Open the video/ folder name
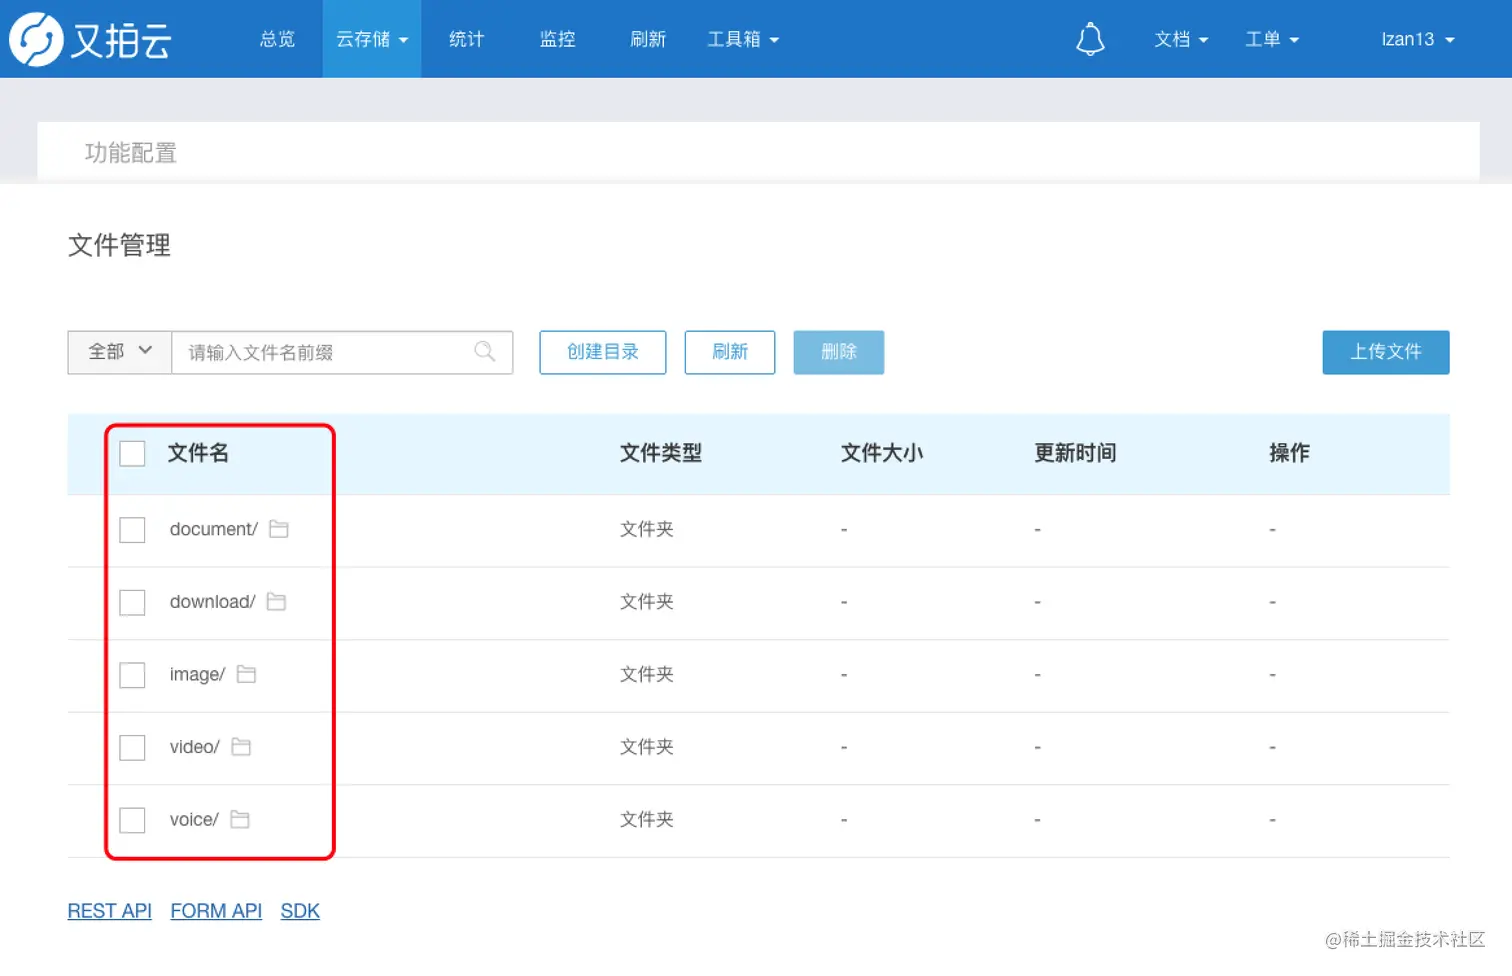Viewport: 1512px width, 976px height. (195, 747)
